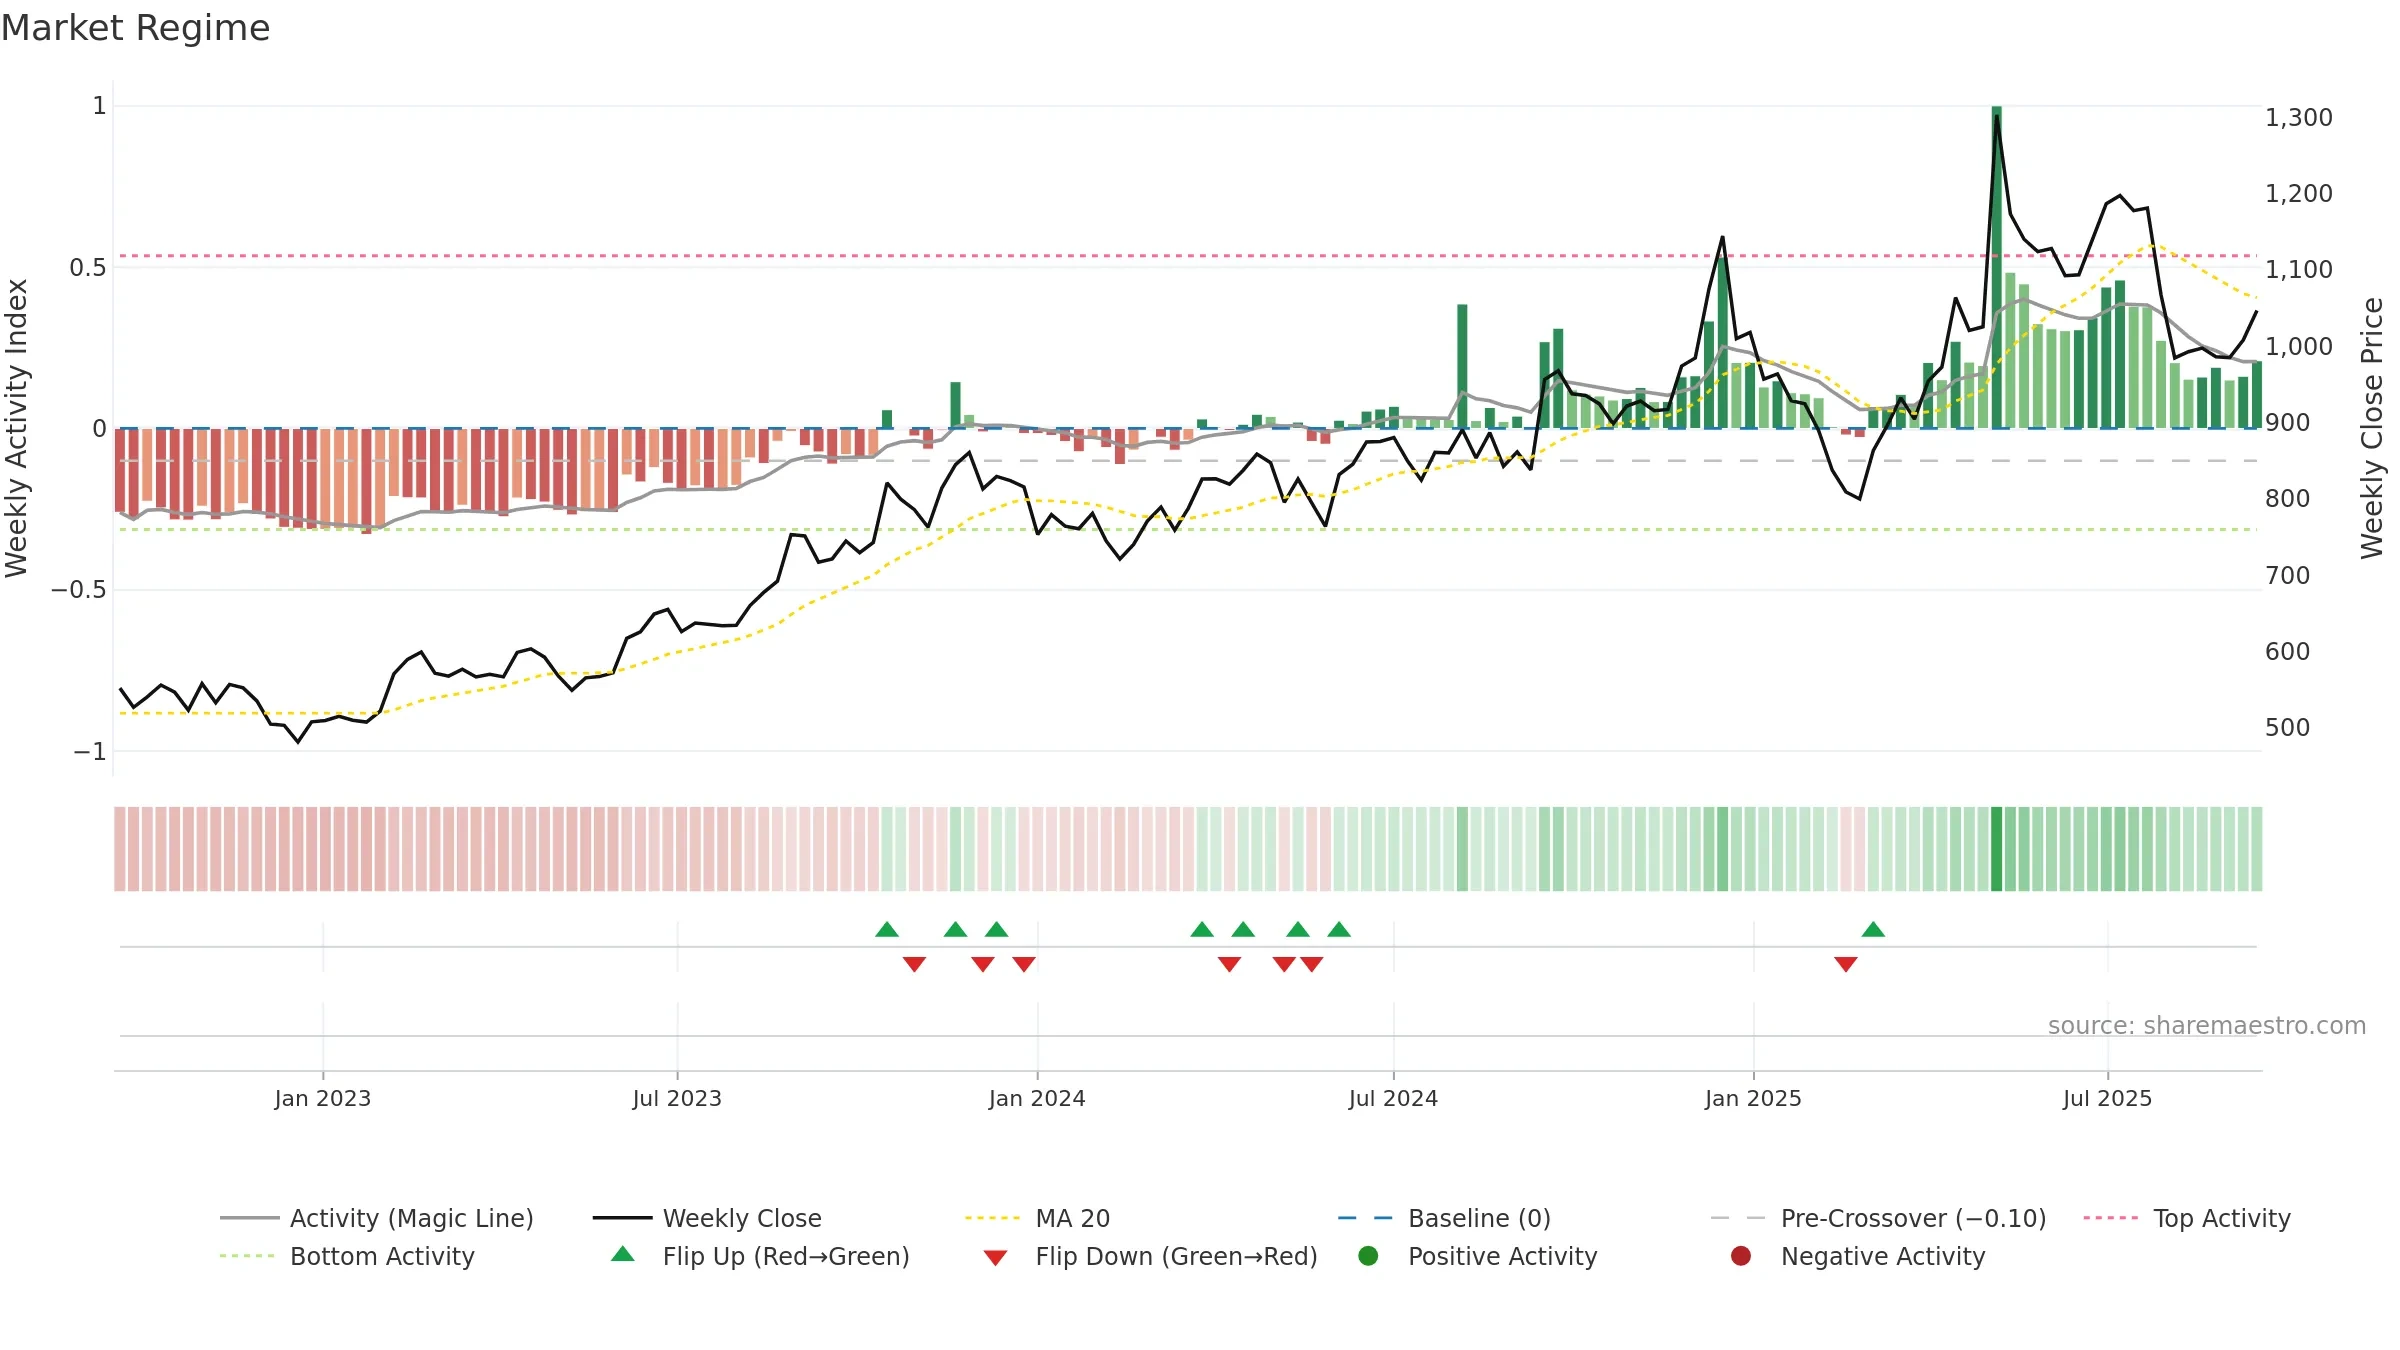Toggle Baseline (0) legend entry

coord(1444,1218)
